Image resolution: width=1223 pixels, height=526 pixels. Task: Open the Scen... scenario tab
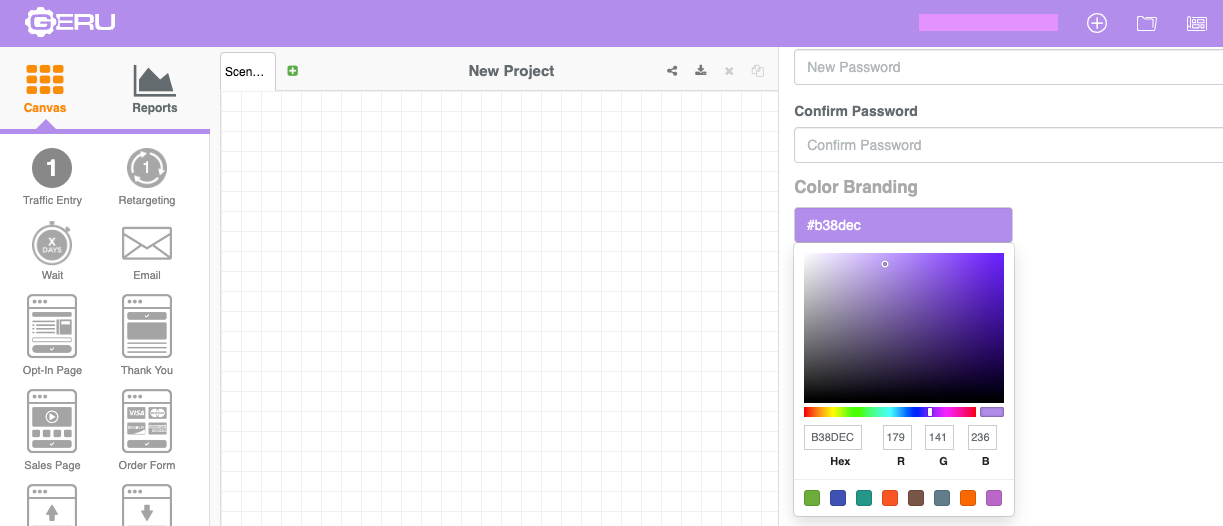247,72
